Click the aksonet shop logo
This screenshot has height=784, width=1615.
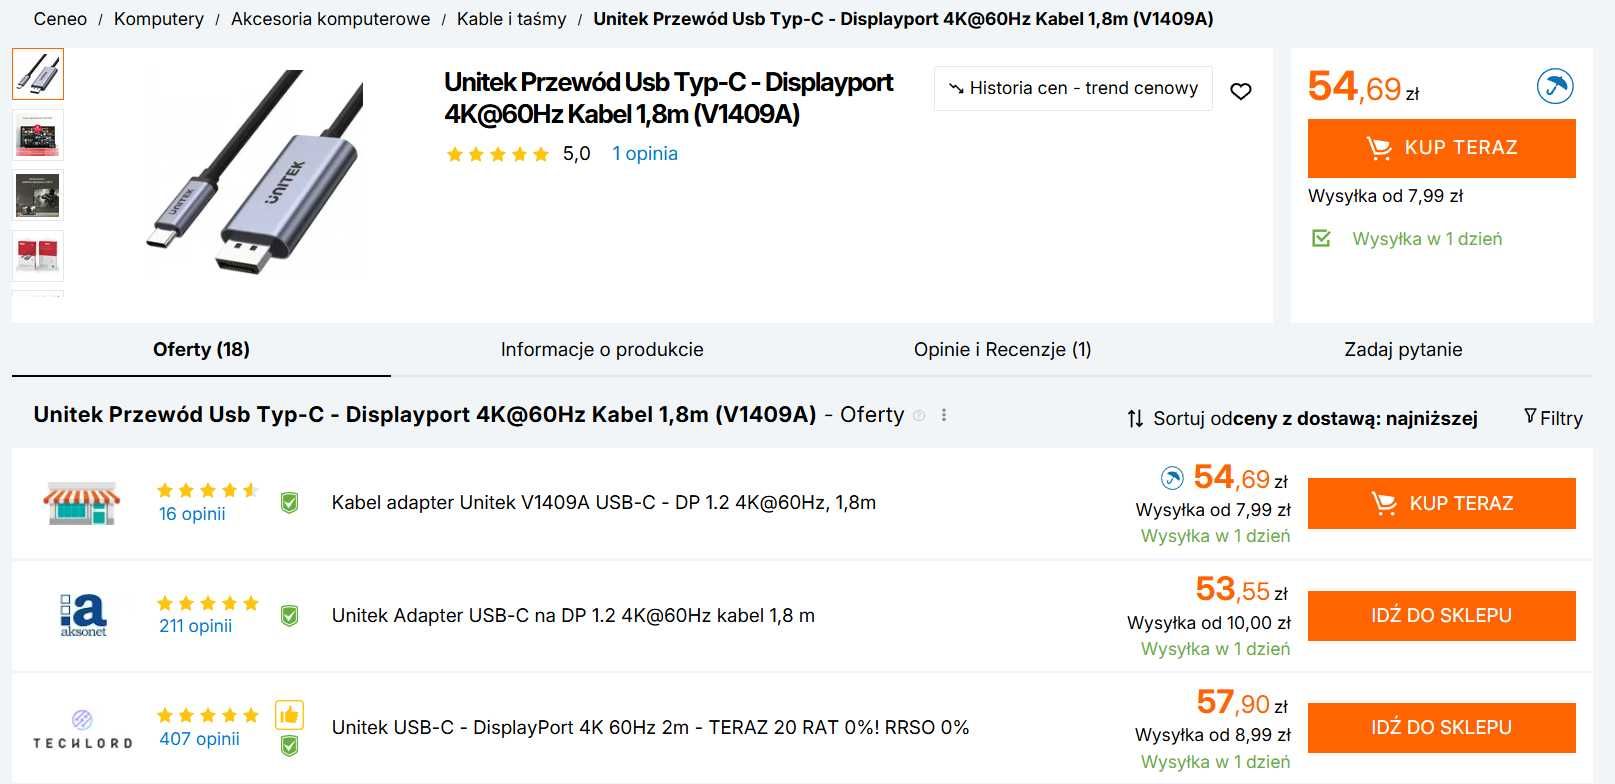coord(83,615)
